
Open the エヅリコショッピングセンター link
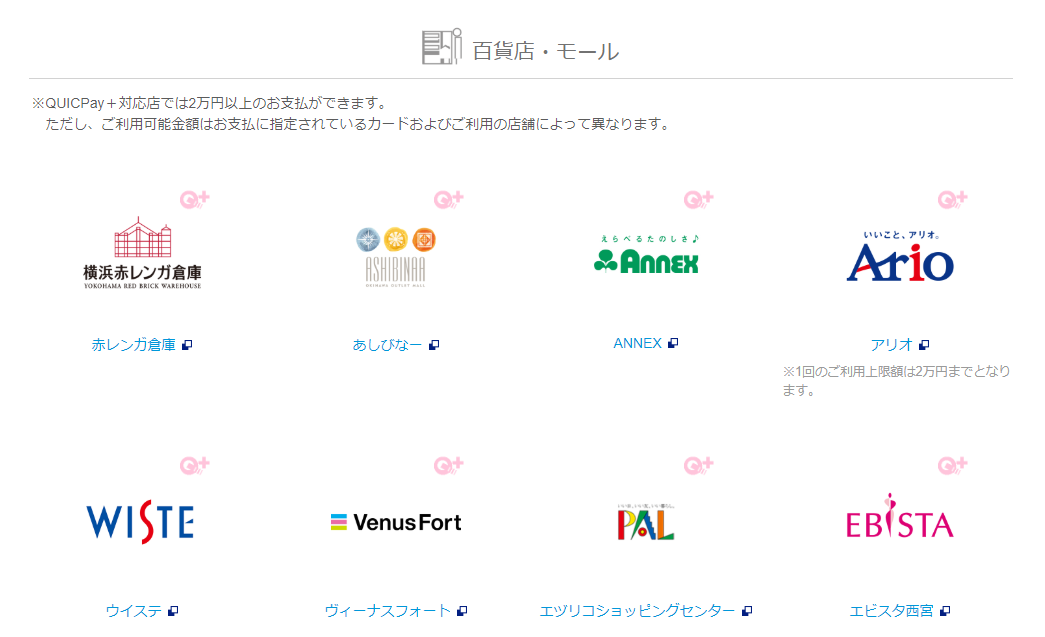point(637,611)
